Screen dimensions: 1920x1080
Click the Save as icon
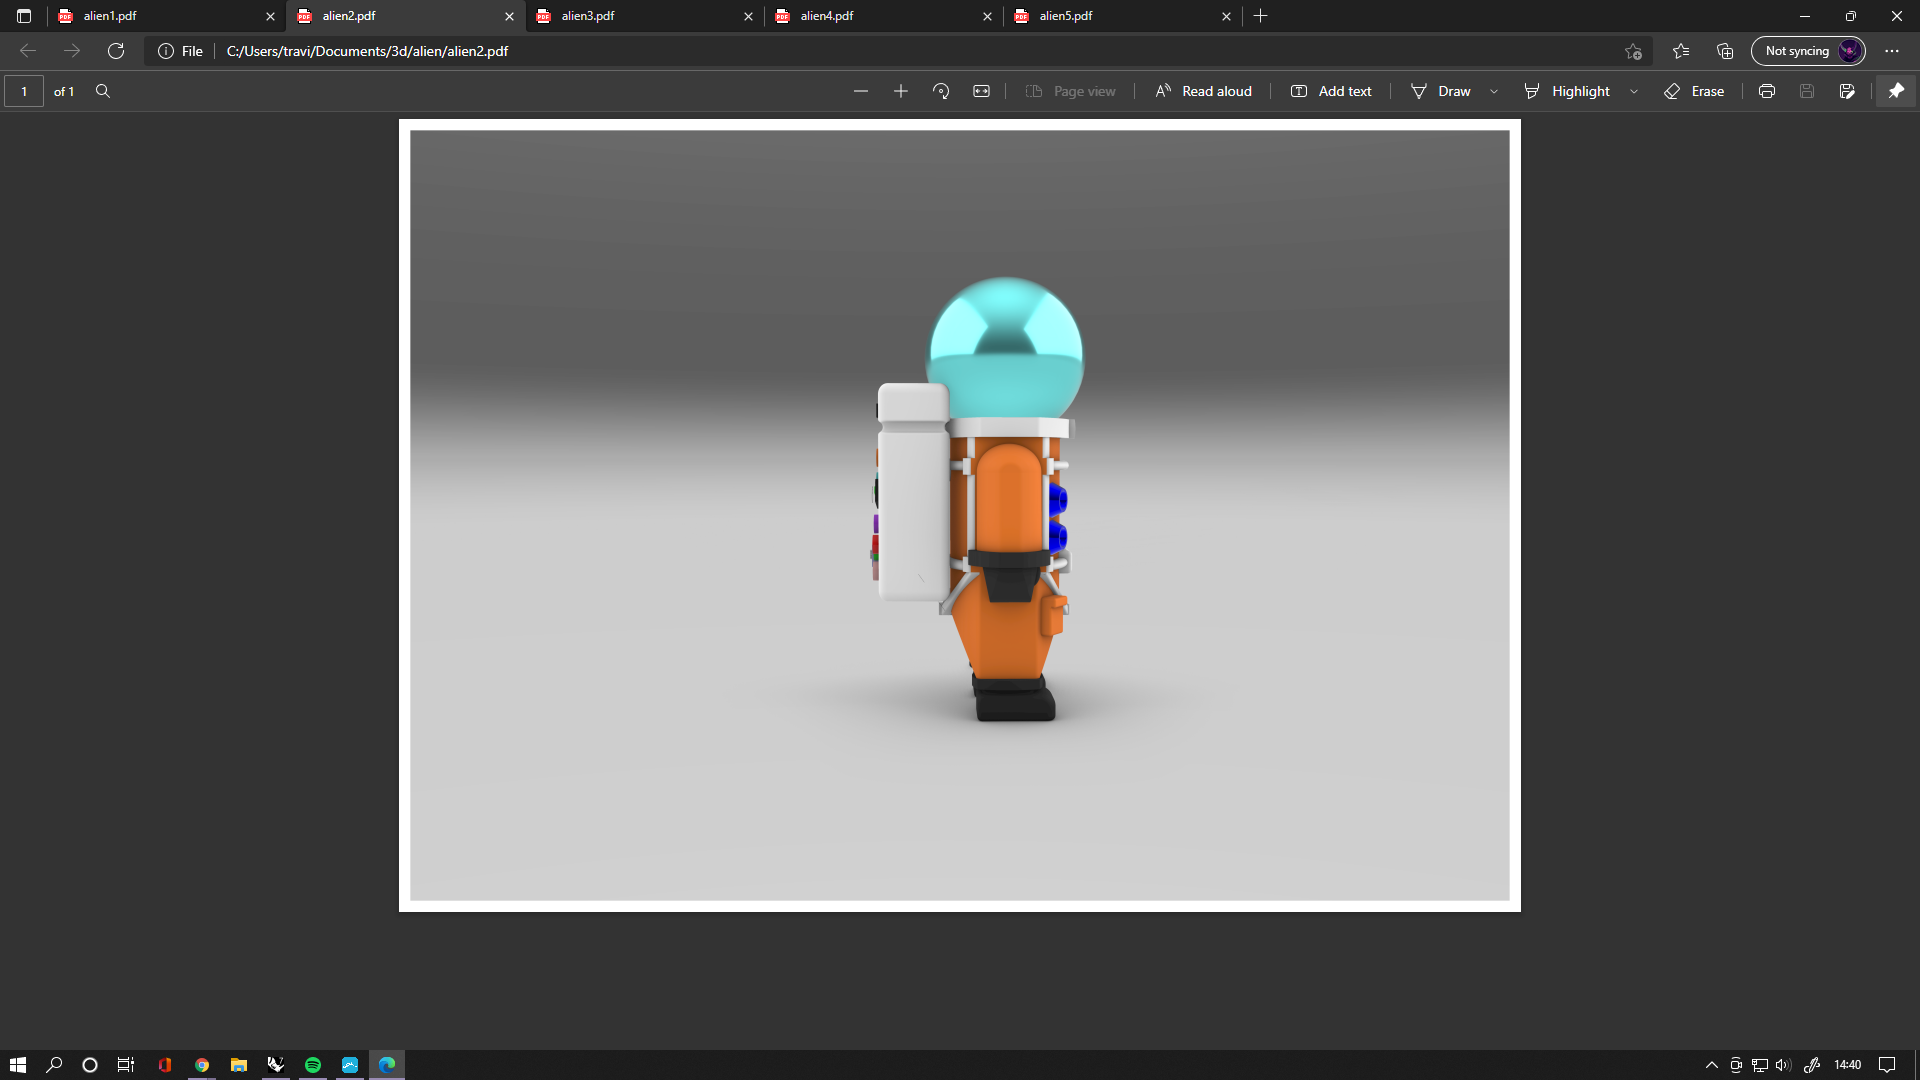(x=1847, y=91)
